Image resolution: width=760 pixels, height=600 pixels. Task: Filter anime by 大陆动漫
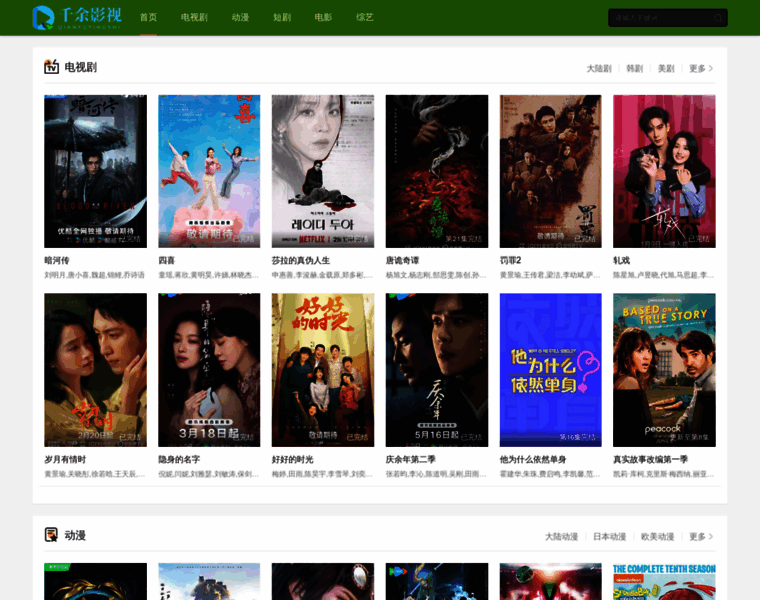click(562, 537)
